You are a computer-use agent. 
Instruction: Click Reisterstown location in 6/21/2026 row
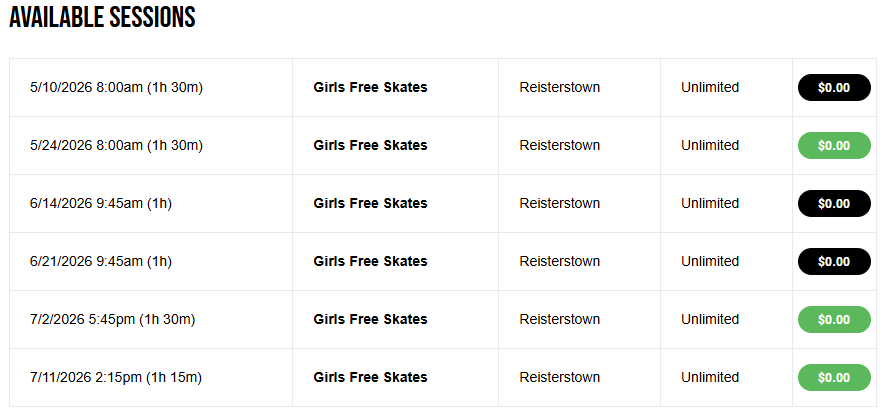click(x=560, y=262)
